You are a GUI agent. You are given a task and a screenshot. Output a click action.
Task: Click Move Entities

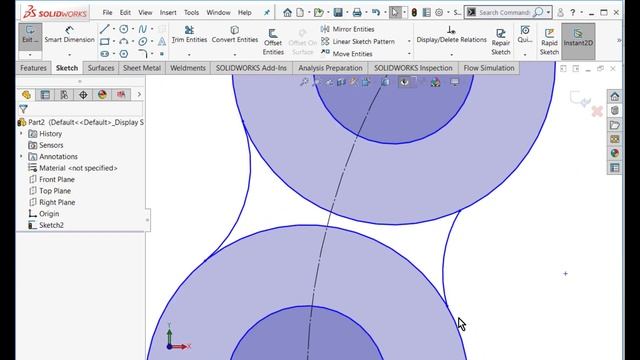[347, 53]
